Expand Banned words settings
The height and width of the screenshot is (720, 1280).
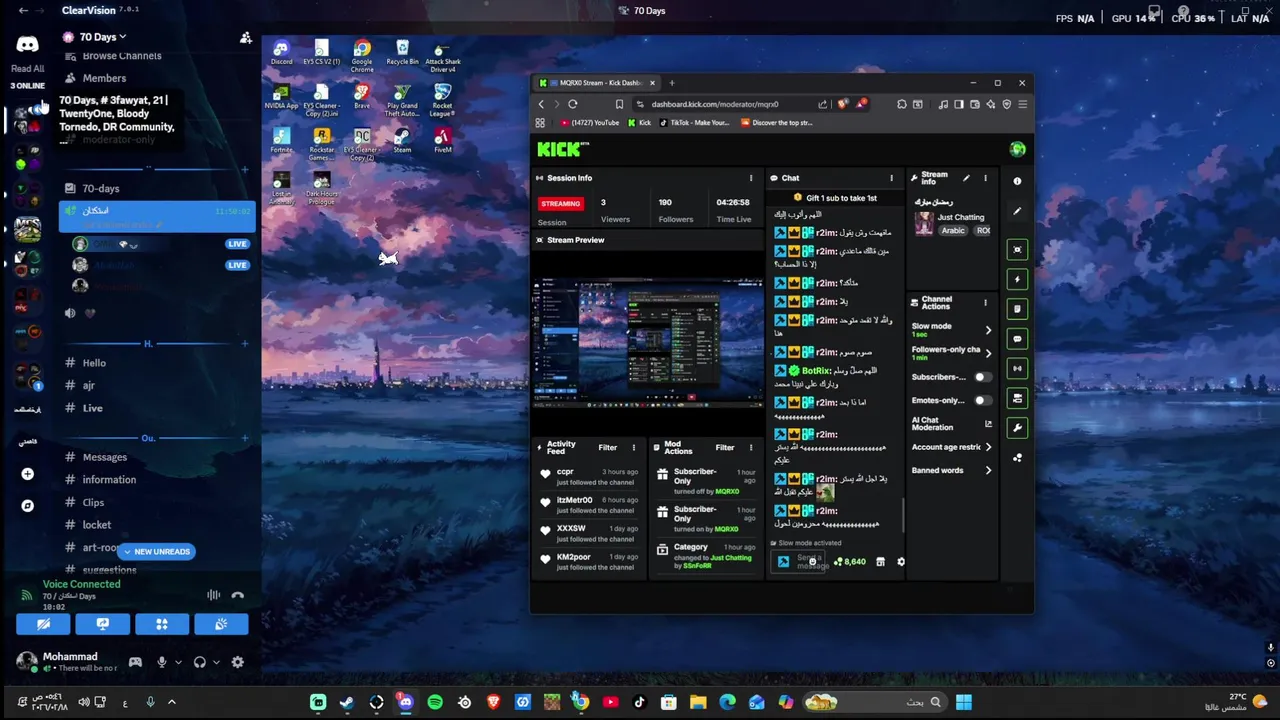coord(988,470)
